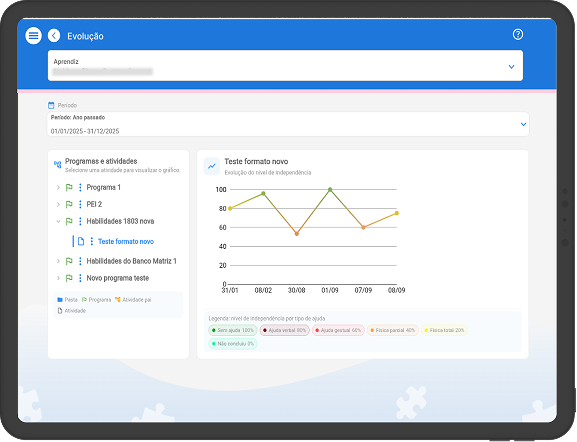Screen dimensions: 577x442
Task: Go back using the arrow icon
Action: pos(54,36)
